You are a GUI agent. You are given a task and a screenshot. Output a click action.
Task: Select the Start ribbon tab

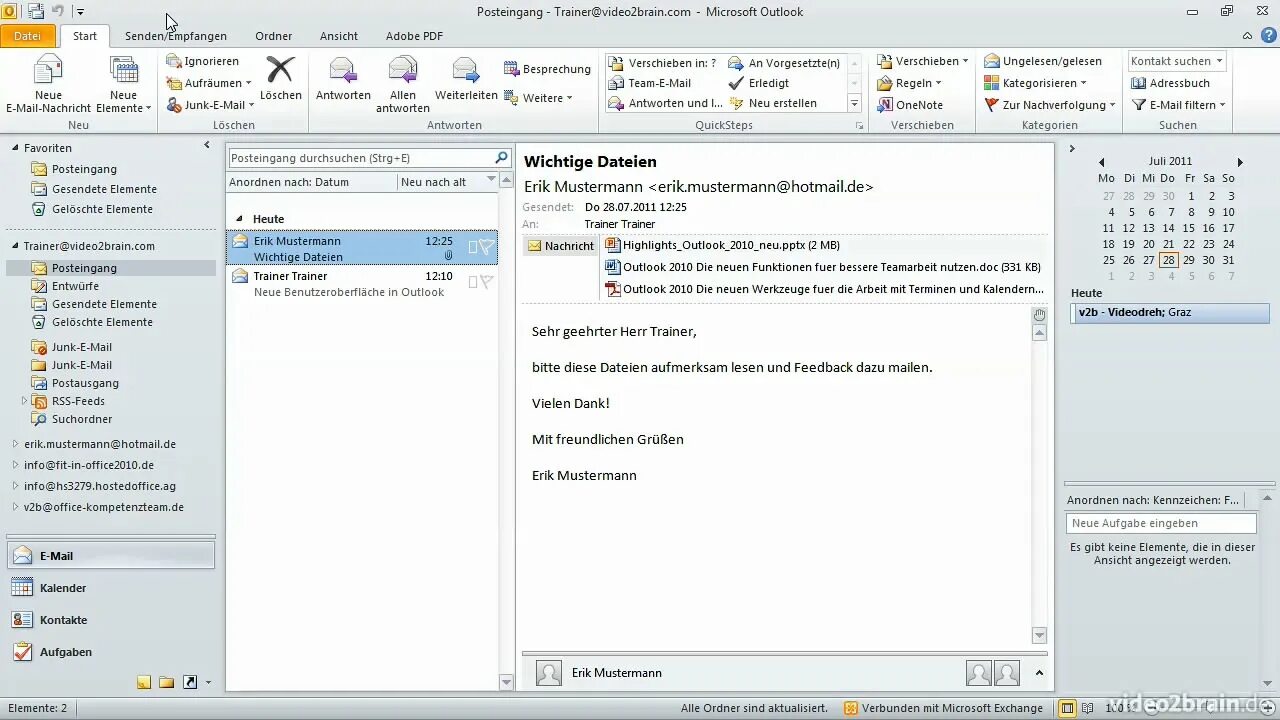point(85,36)
